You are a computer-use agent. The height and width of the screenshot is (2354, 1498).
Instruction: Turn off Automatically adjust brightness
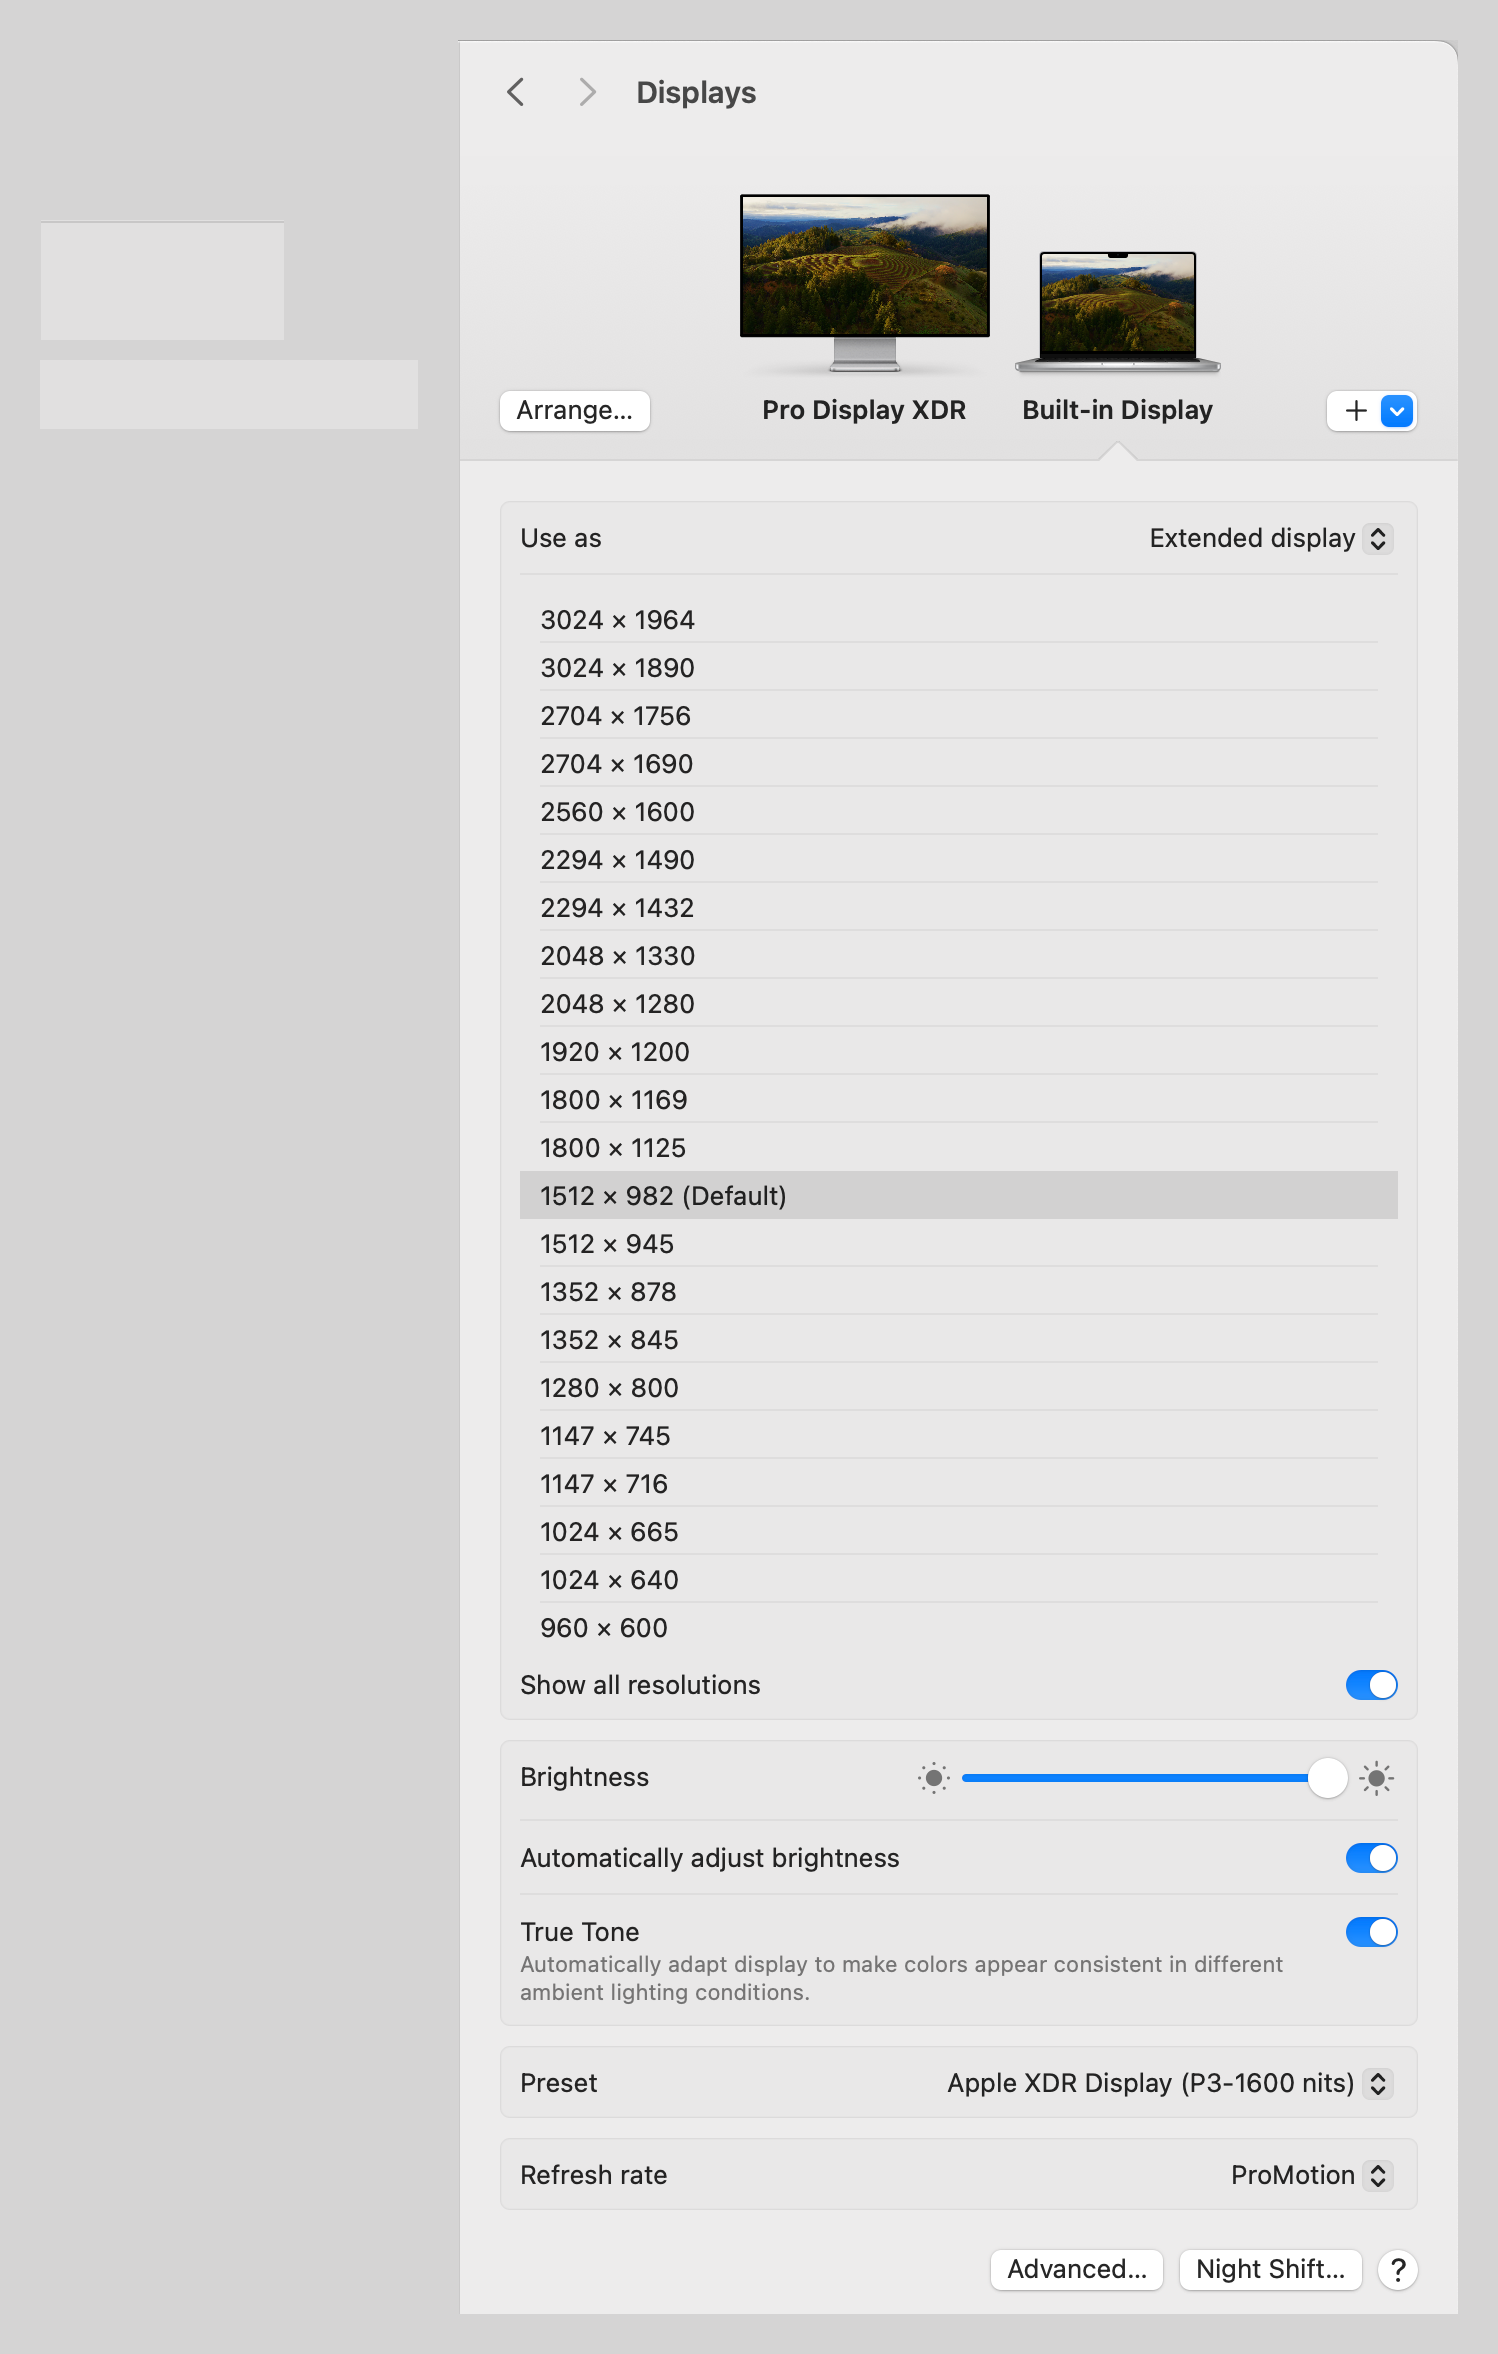[x=1371, y=1858]
